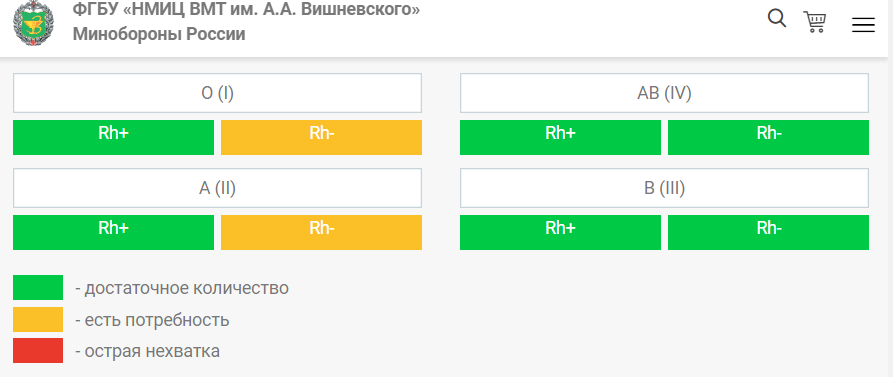893x377 pixels.
Task: Click the yellow есть потребность legend swatch
Action: pyautogui.click(x=38, y=319)
